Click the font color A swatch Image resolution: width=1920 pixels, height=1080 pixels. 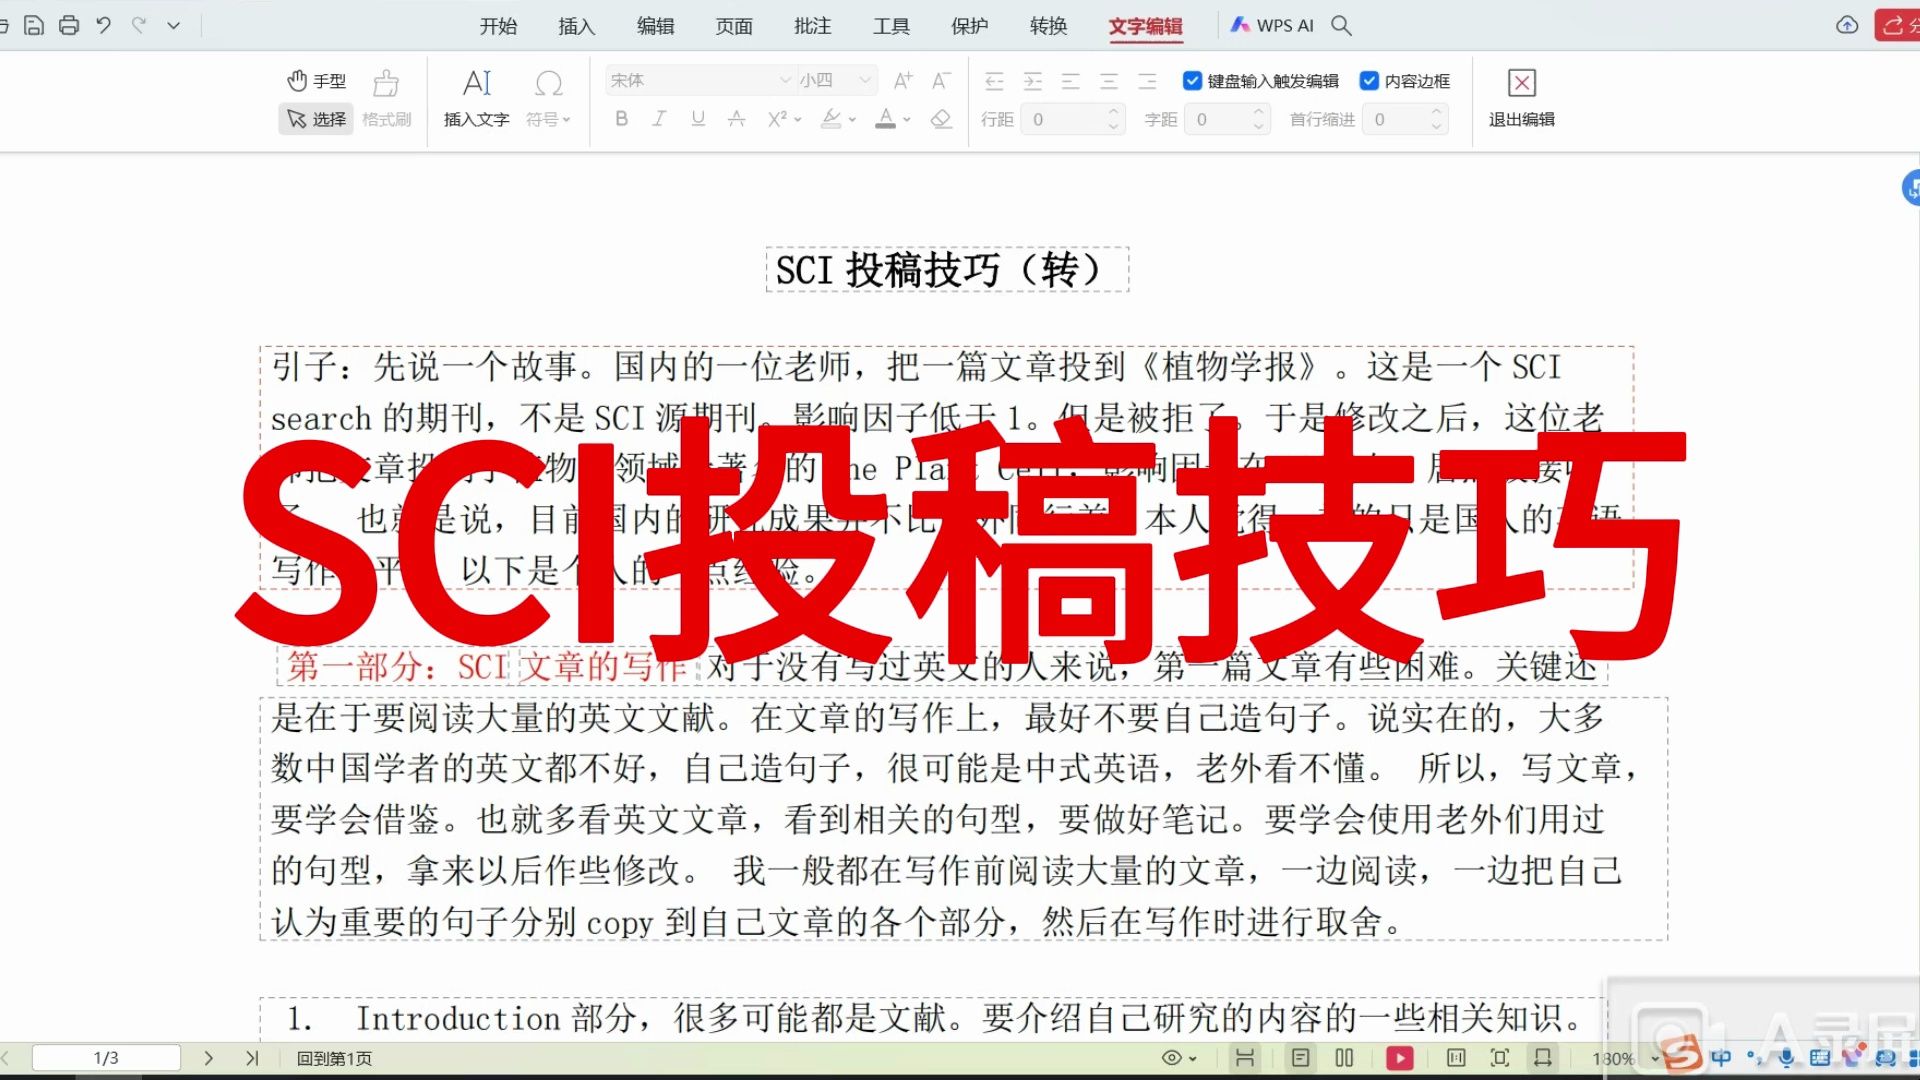885,119
